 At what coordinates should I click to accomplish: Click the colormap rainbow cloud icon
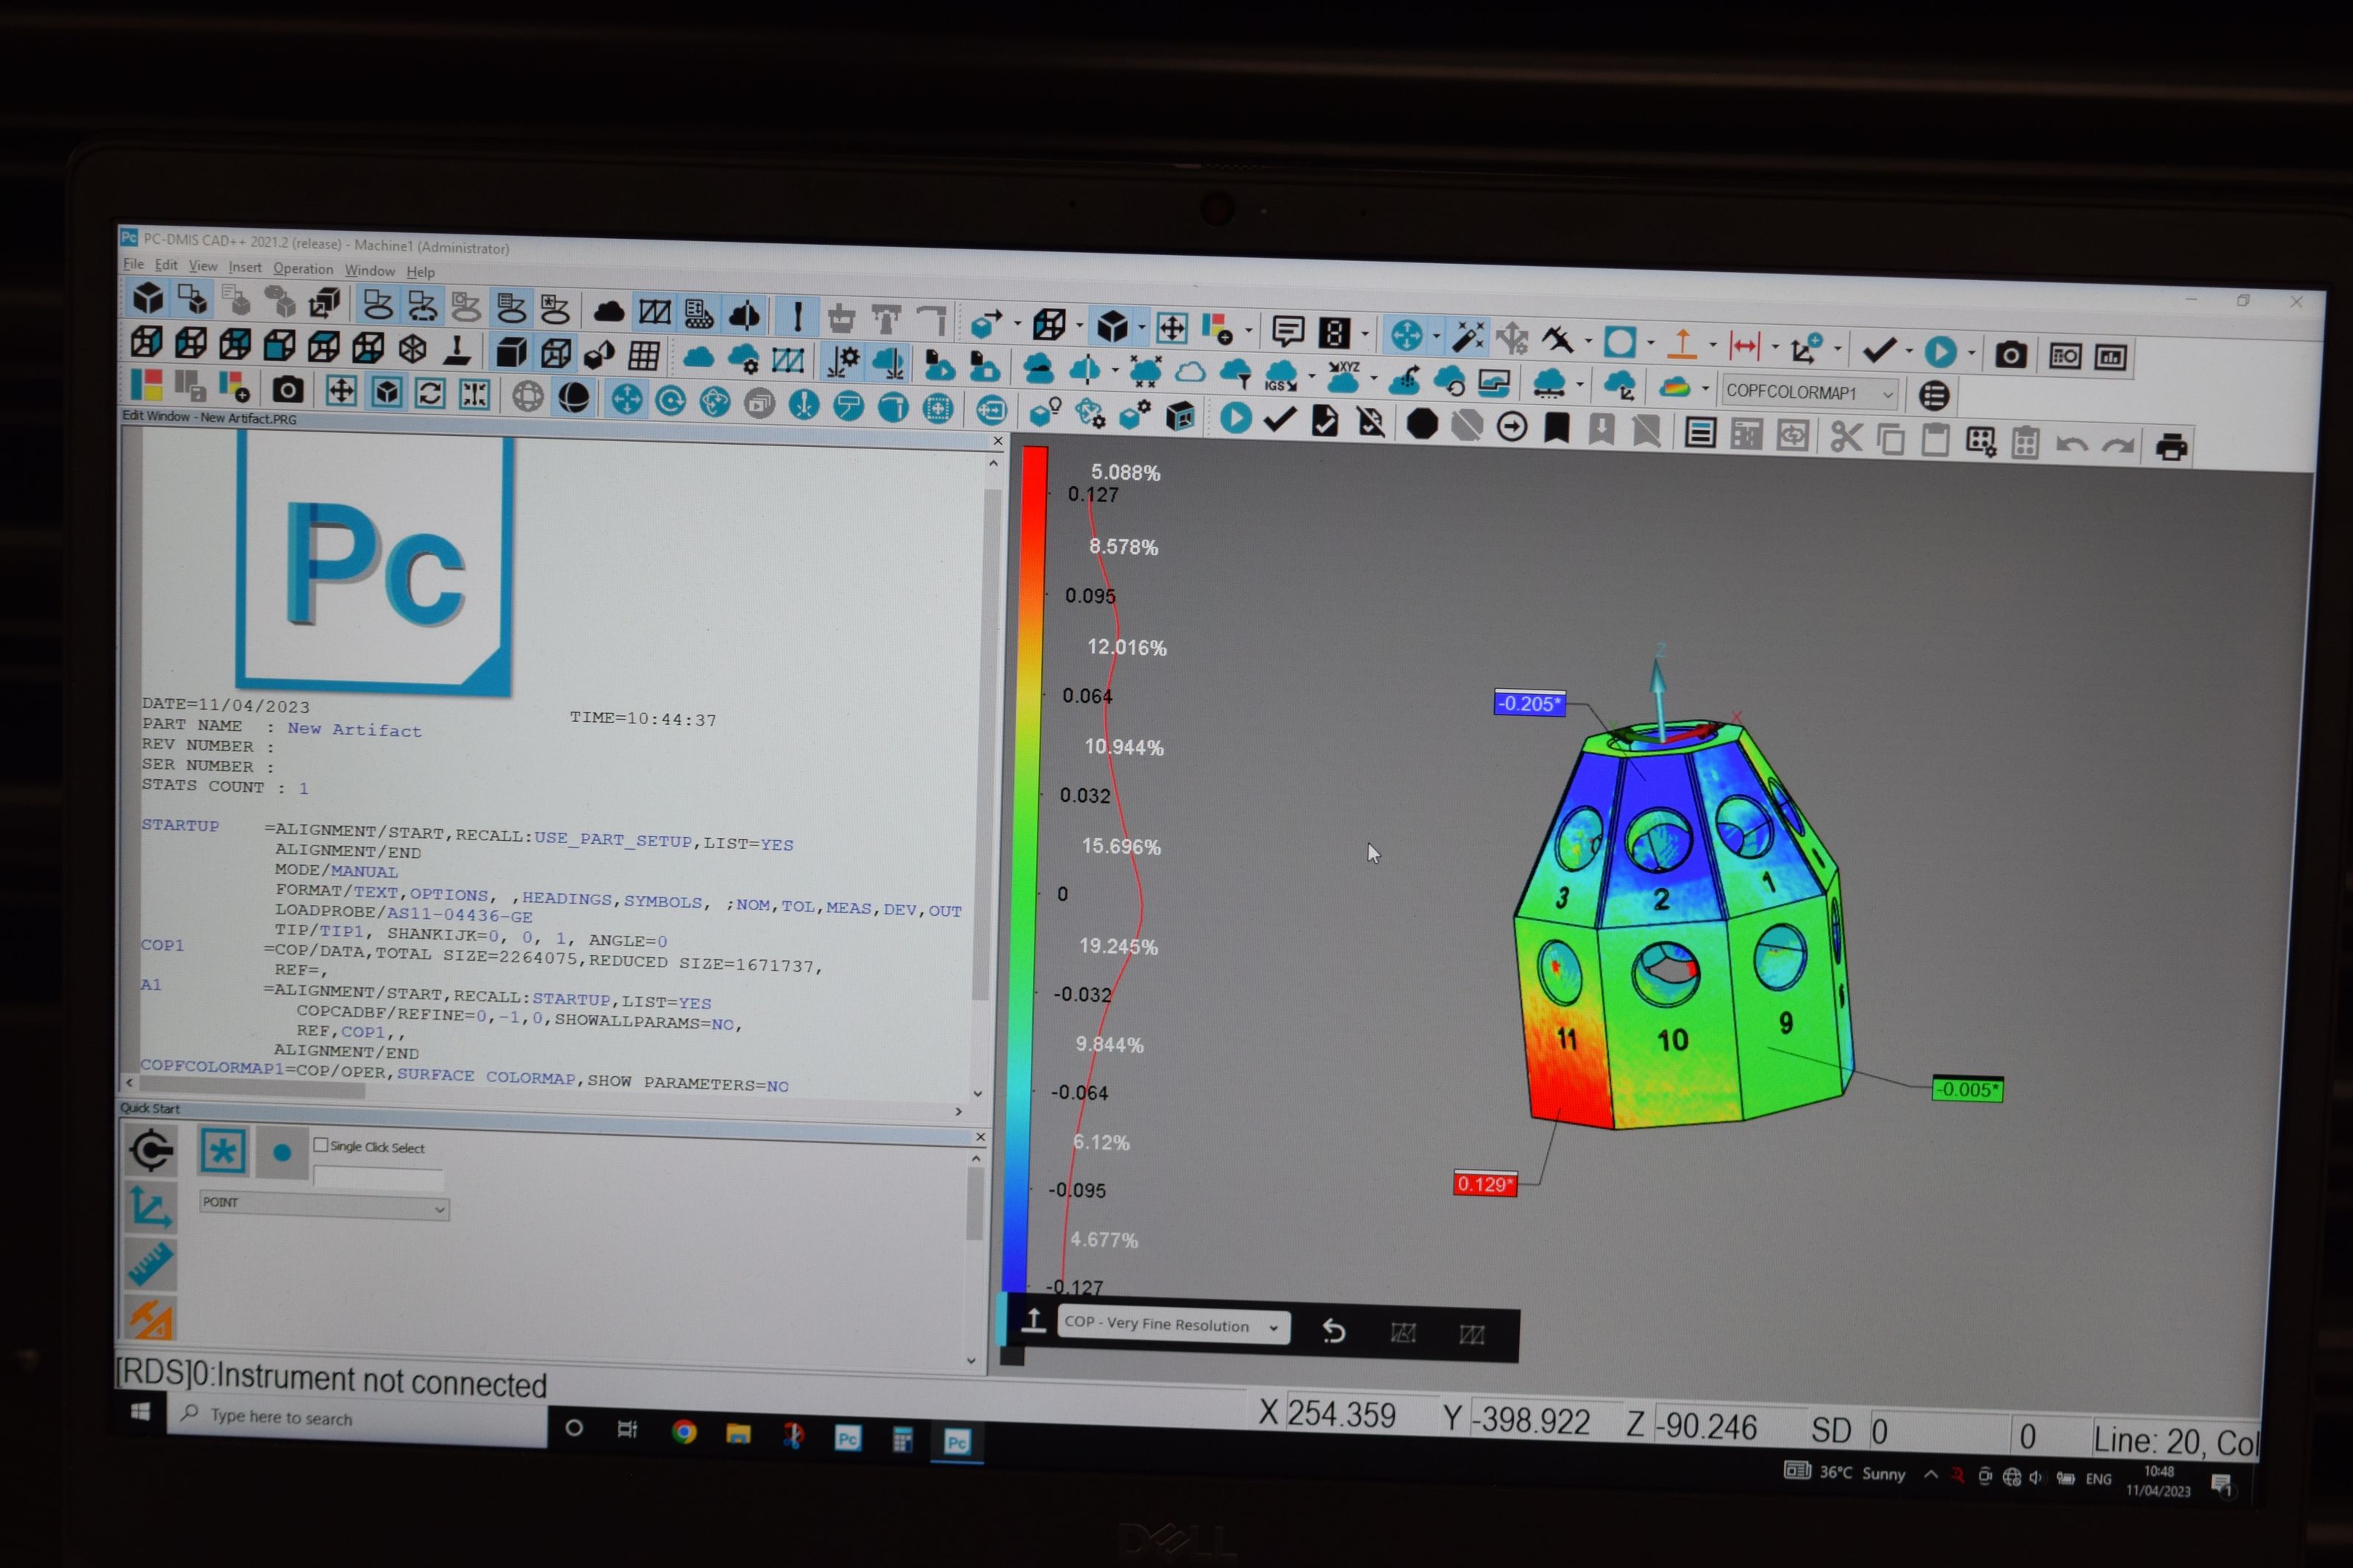click(x=1674, y=387)
